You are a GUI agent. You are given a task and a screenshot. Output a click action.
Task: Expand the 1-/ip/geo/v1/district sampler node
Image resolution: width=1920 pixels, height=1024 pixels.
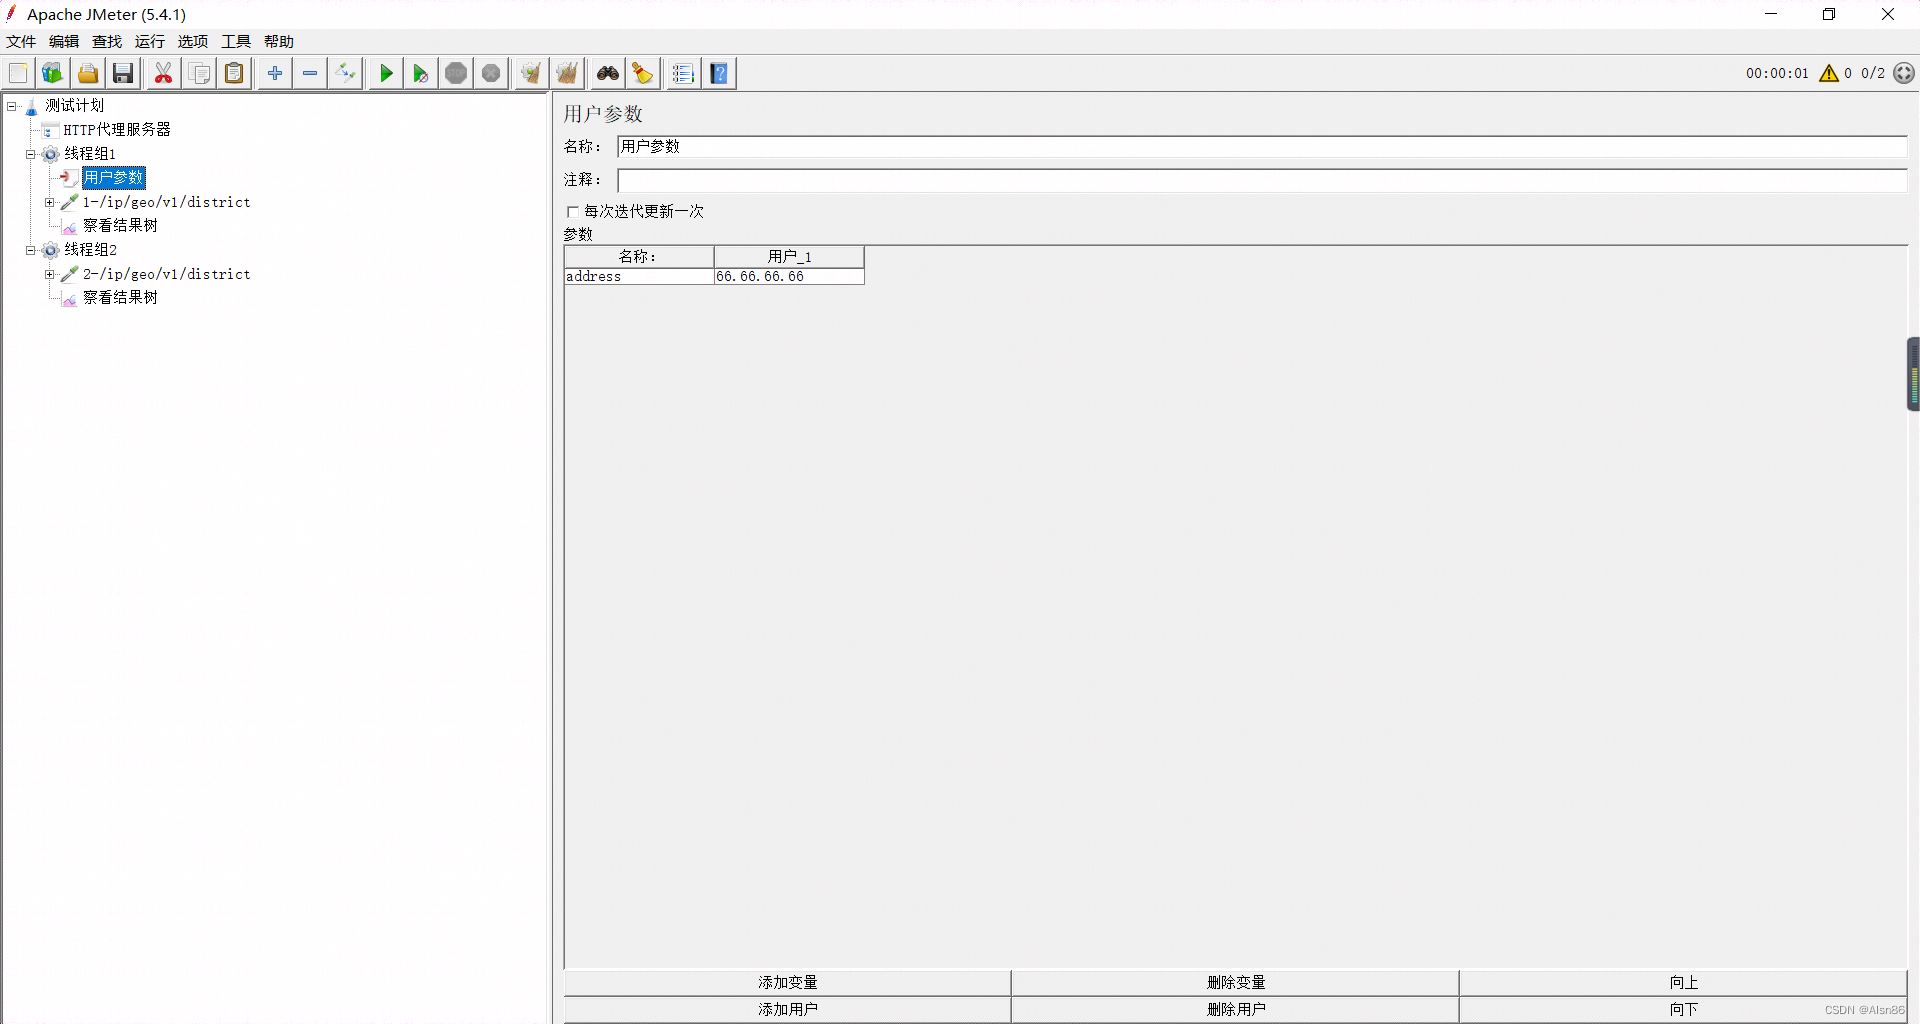[x=49, y=202]
